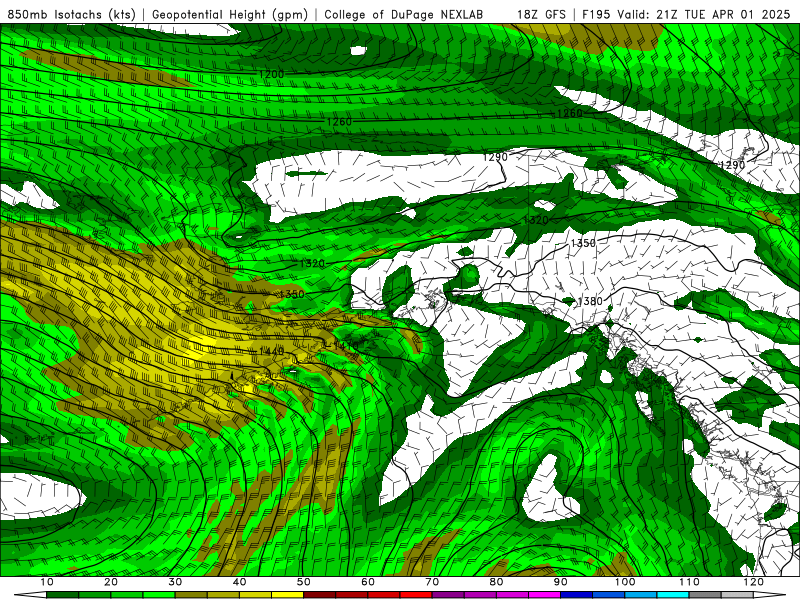
Task: Click the 'College of DuPage NEXLAB' header text
Action: pos(404,14)
